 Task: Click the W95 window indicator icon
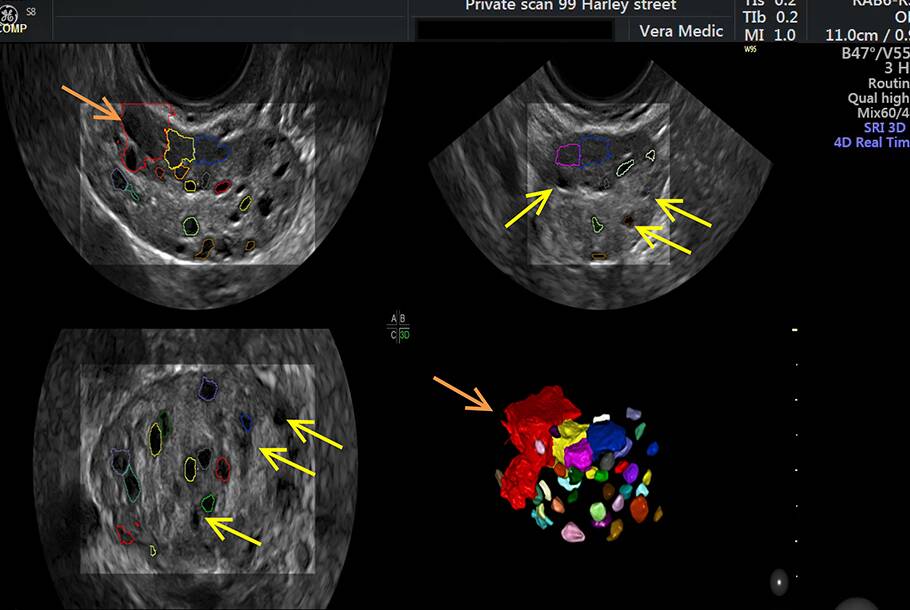pos(751,50)
